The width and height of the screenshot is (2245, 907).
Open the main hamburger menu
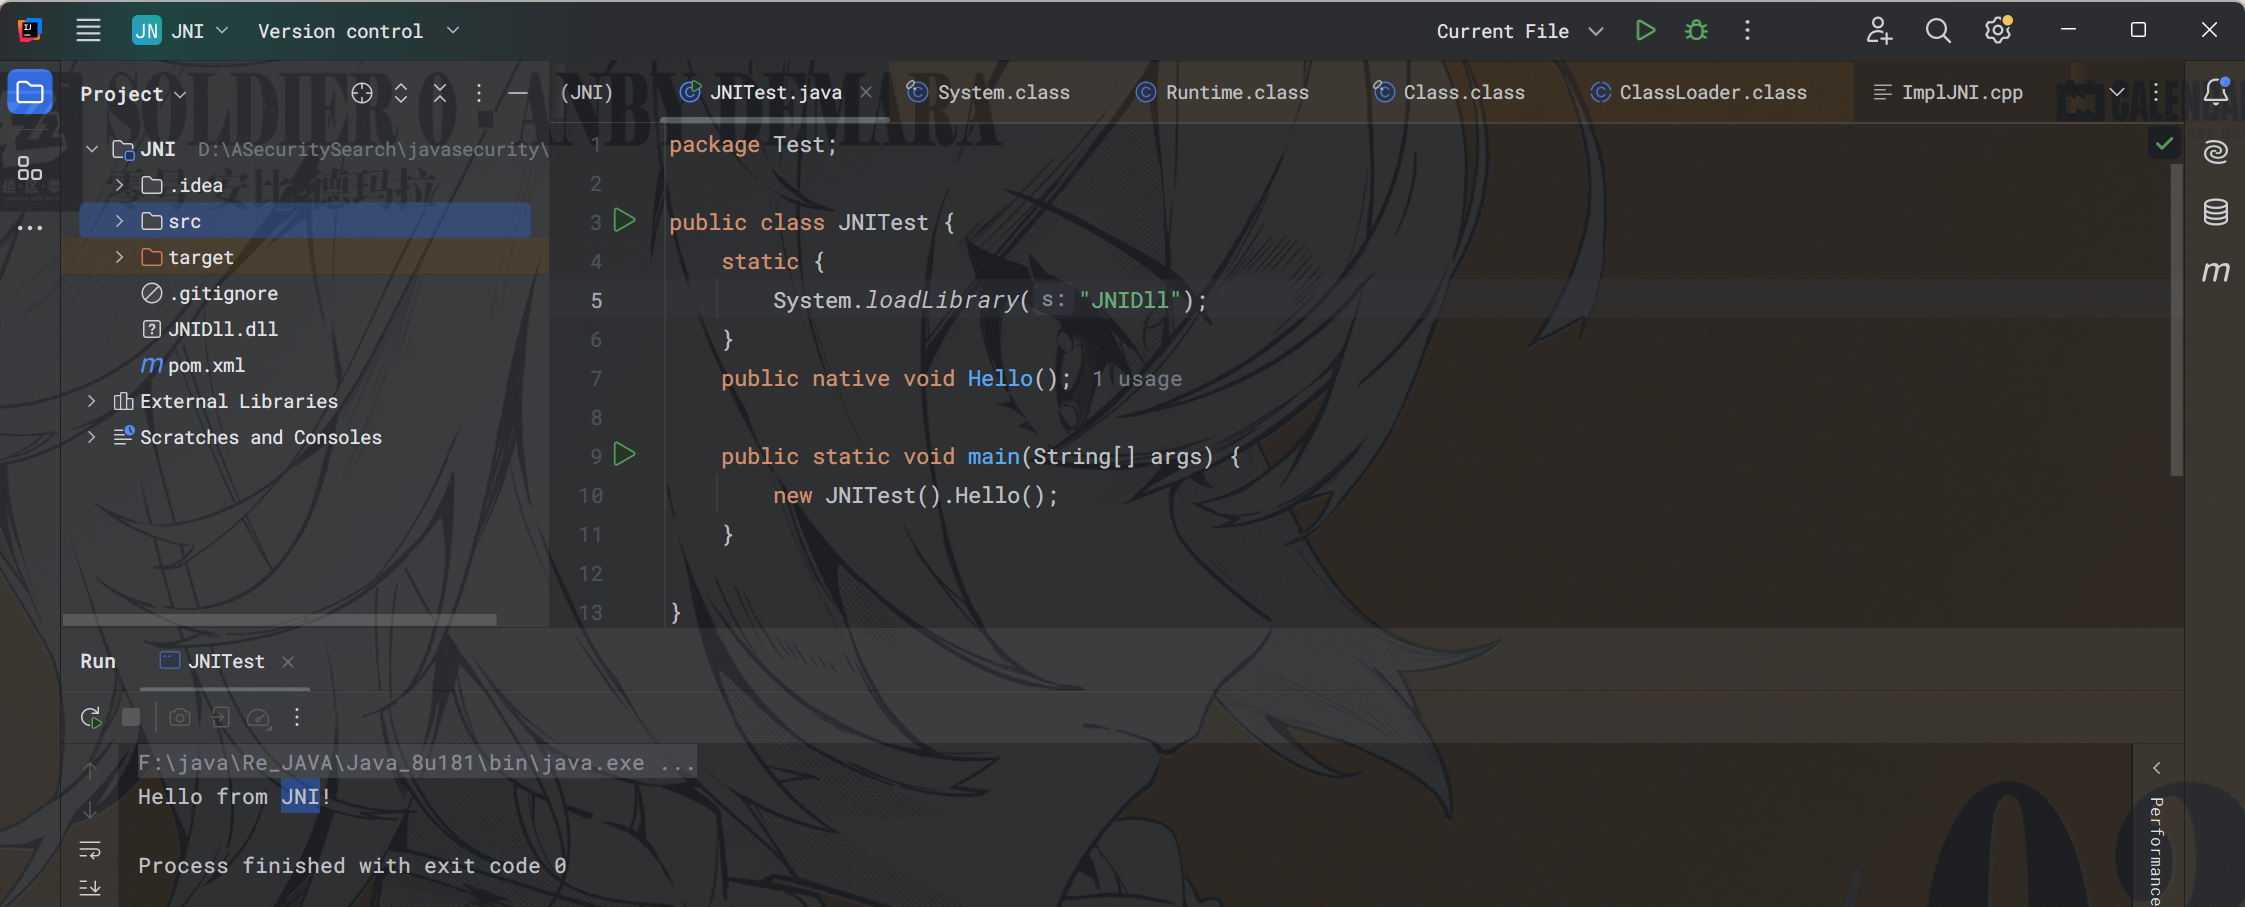point(88,30)
